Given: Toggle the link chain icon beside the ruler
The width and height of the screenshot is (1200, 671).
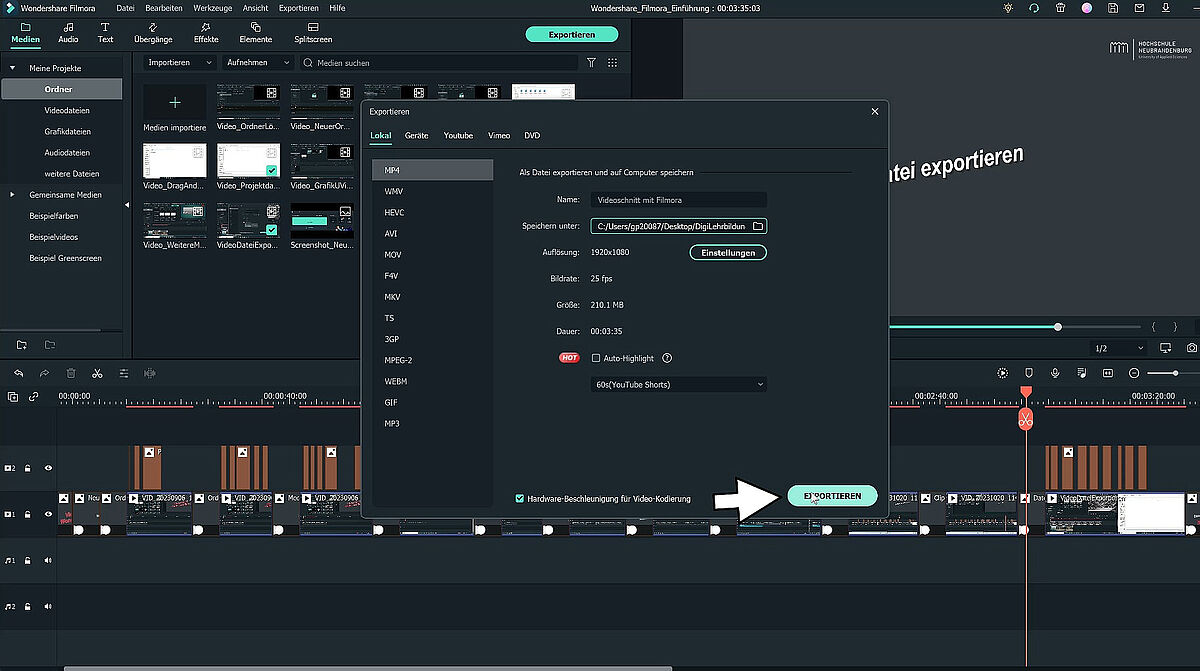Looking at the screenshot, I should coord(34,396).
